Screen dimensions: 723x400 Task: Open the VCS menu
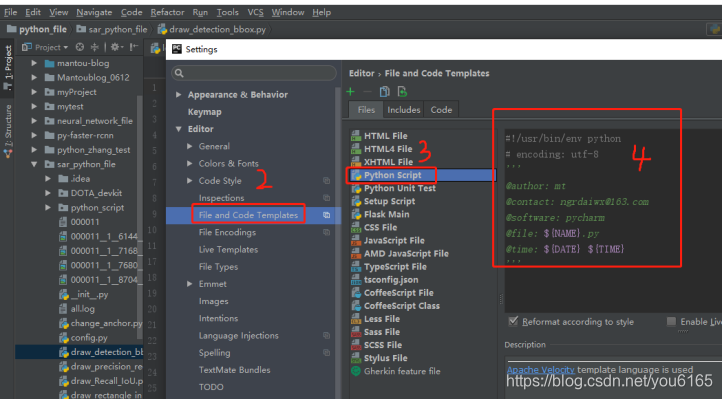pos(255,12)
